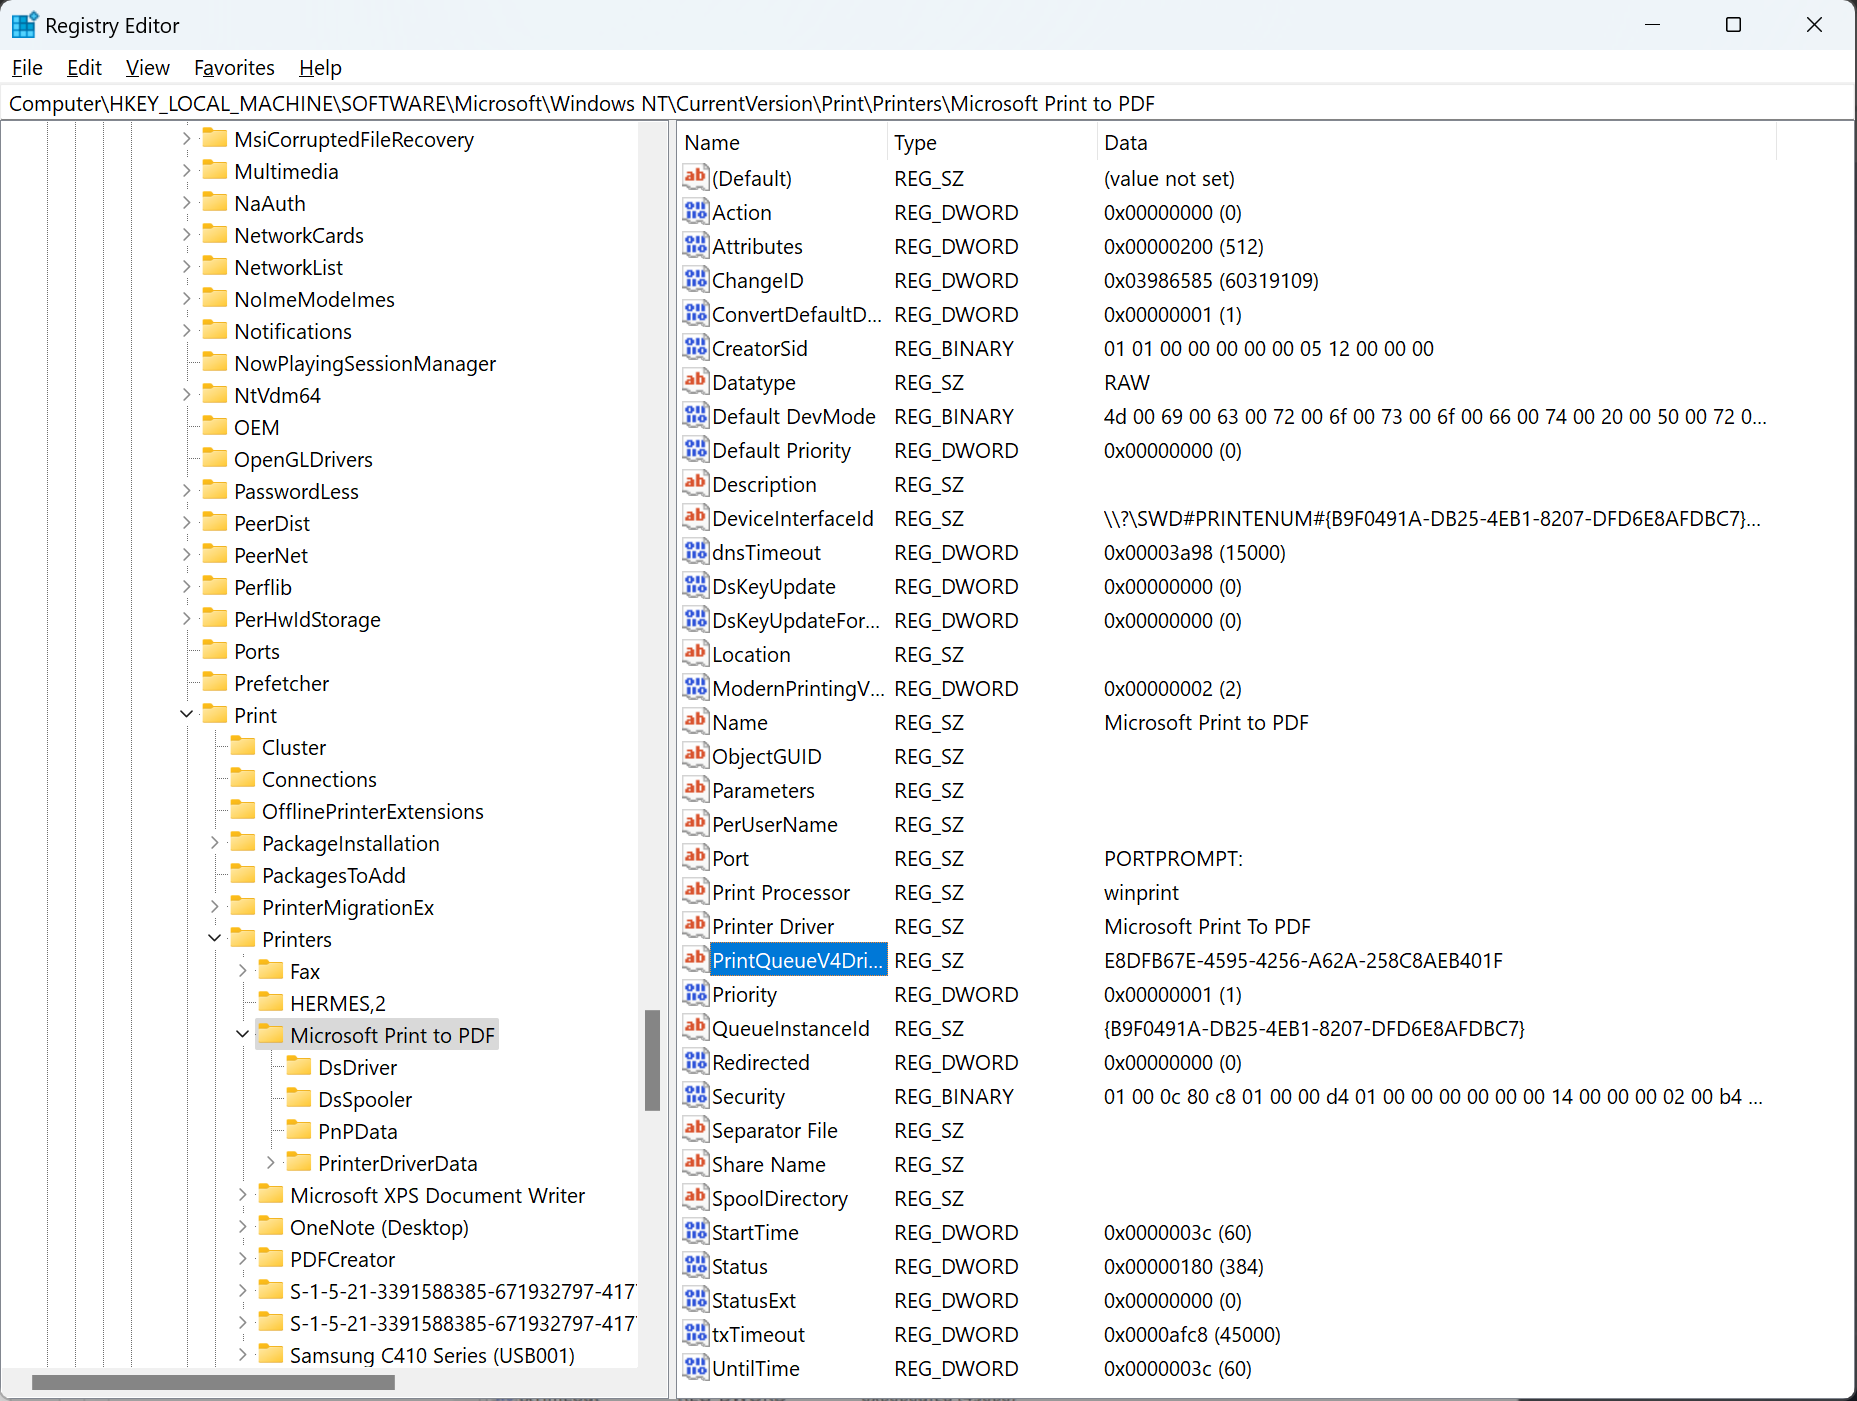
Task: Collapse the Print key in tree
Action: click(187, 715)
